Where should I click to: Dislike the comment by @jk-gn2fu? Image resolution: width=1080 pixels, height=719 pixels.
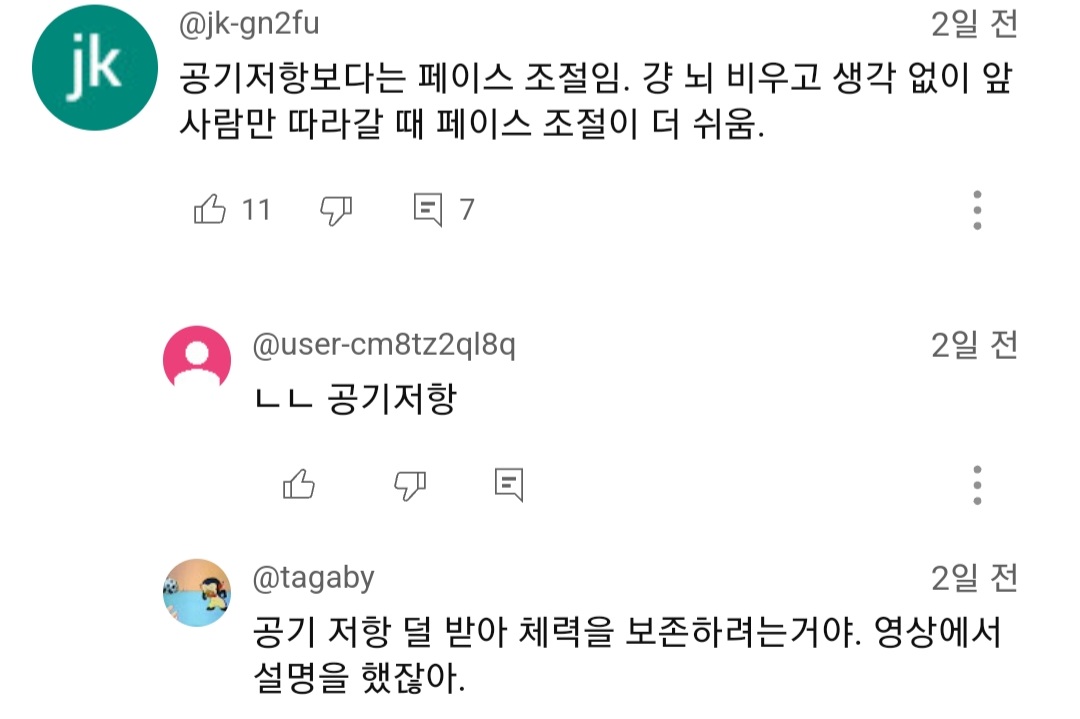pos(336,210)
